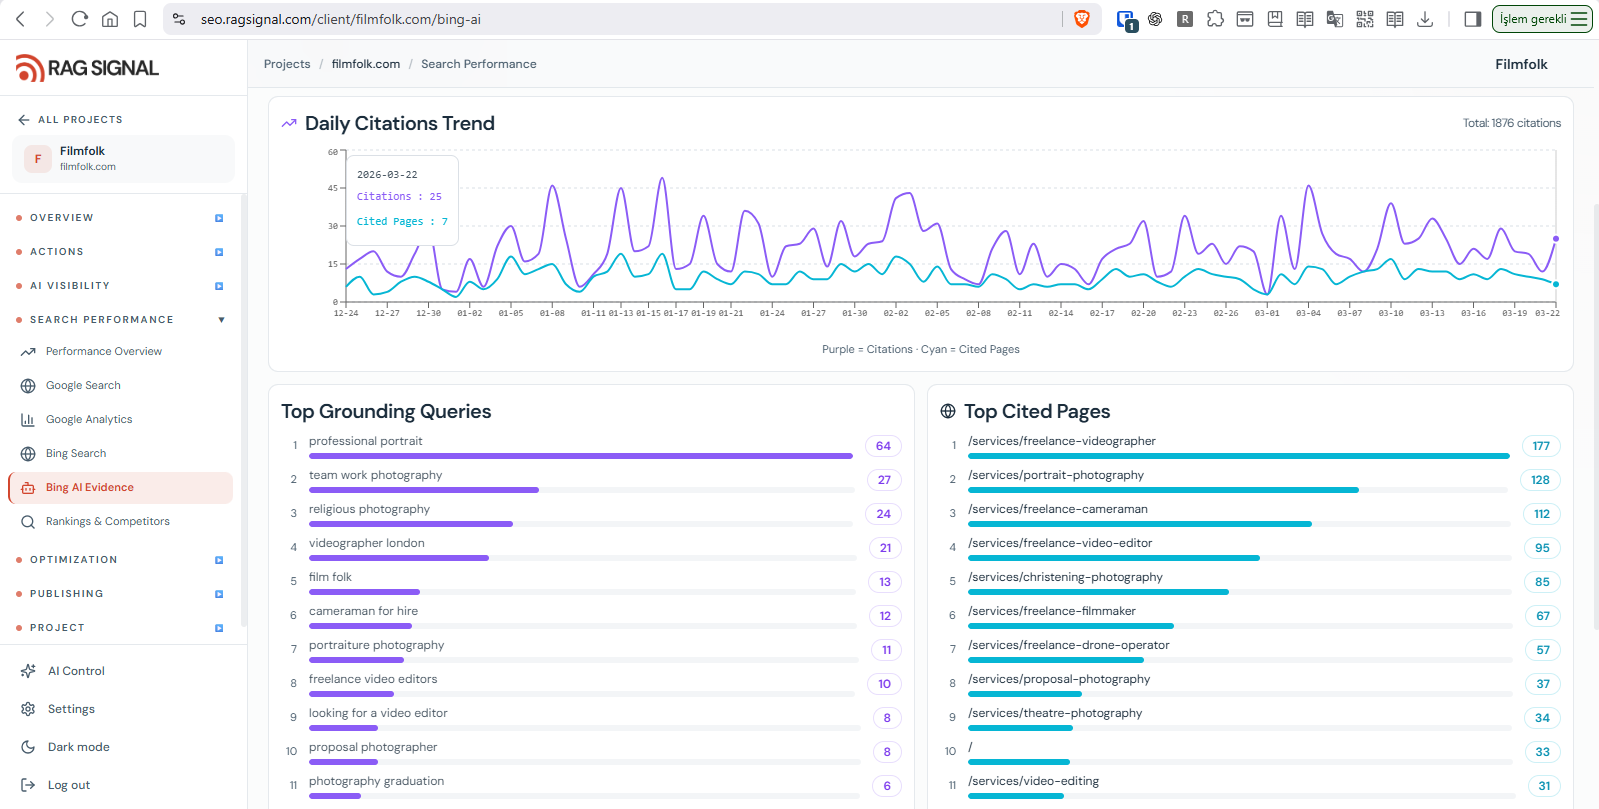Click the cyan bar for freelance-cameraman
1599x809 pixels.
click(x=1140, y=524)
